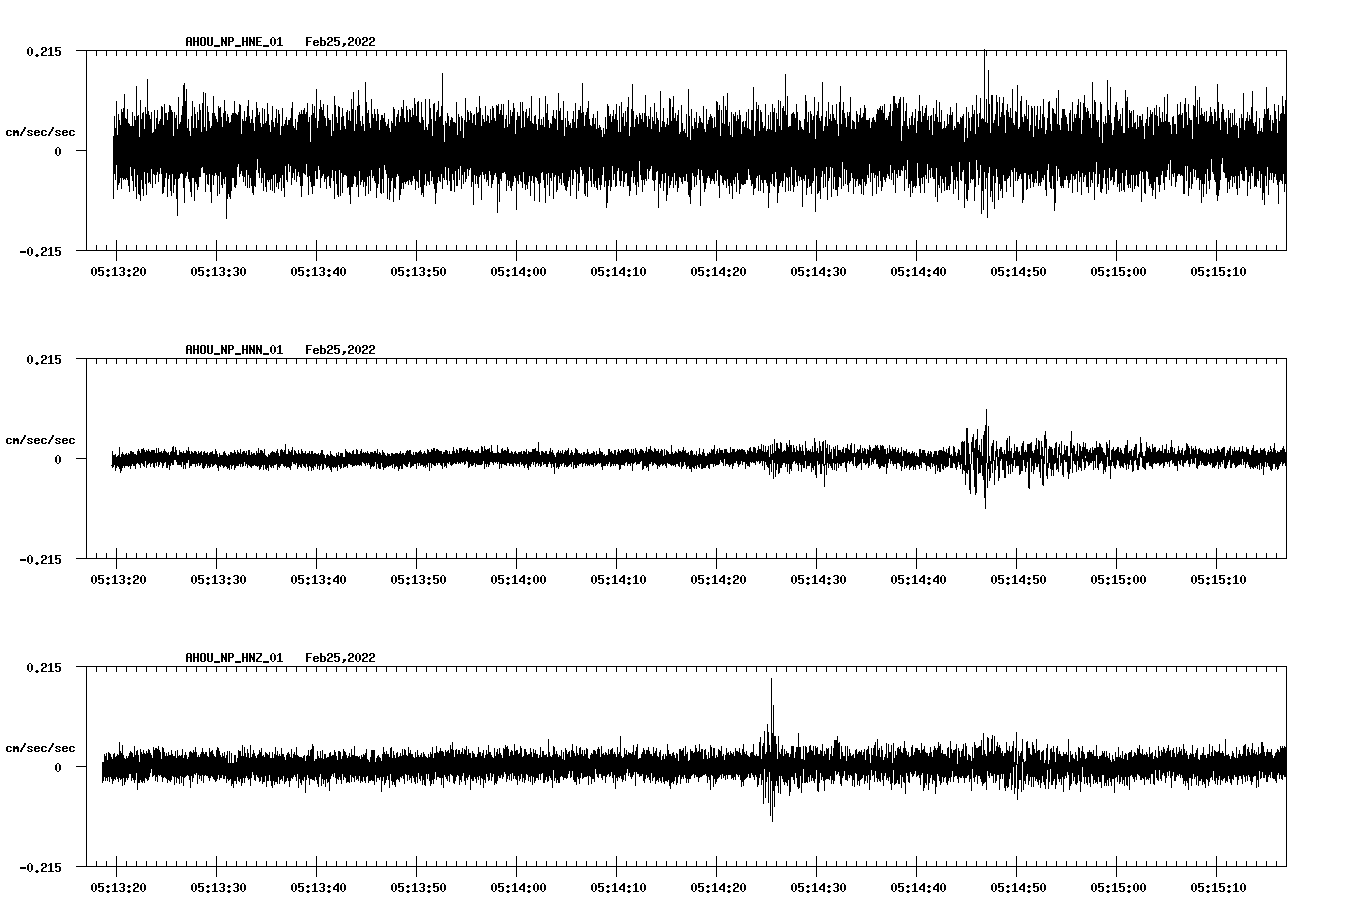The image size is (1358, 924).
Task: Click the zero label on HNN y-axis
Action: pos(58,459)
